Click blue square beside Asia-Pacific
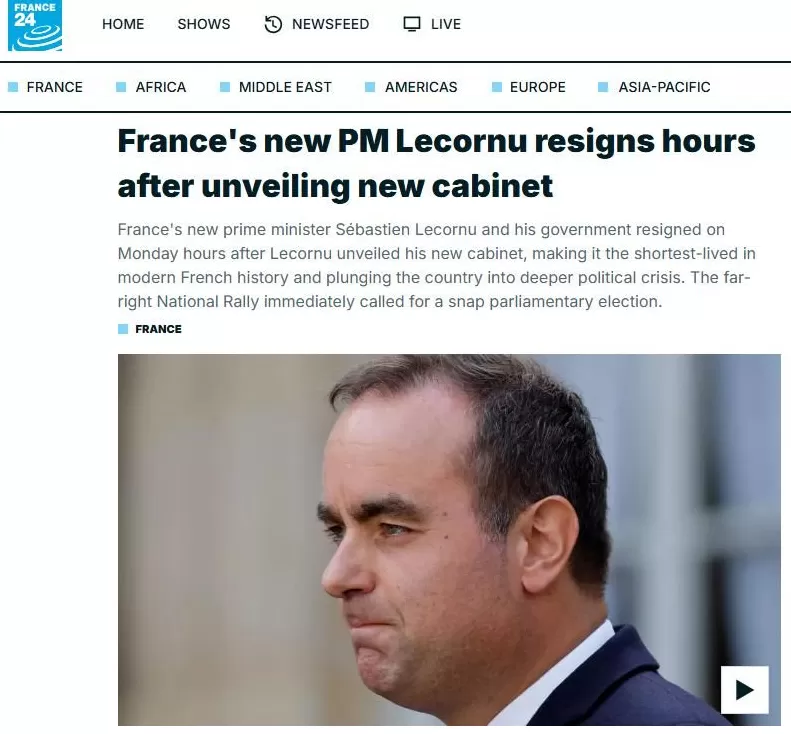791x734 pixels. tap(603, 87)
